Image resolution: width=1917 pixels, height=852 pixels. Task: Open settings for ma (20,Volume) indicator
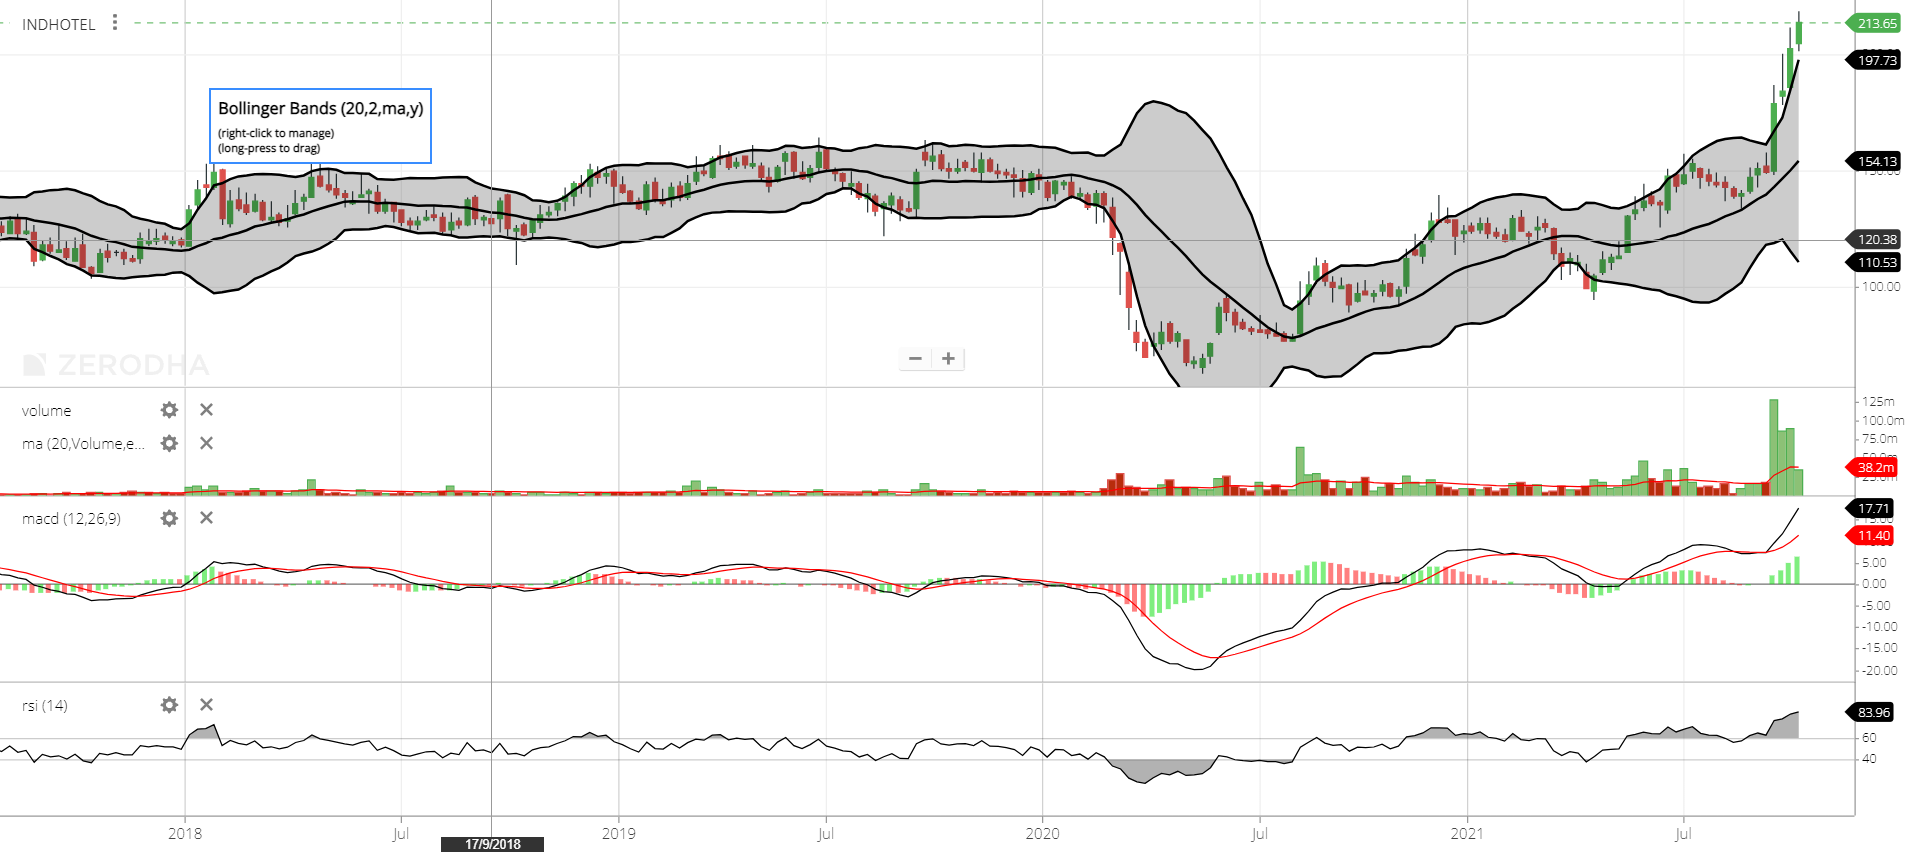(x=169, y=443)
